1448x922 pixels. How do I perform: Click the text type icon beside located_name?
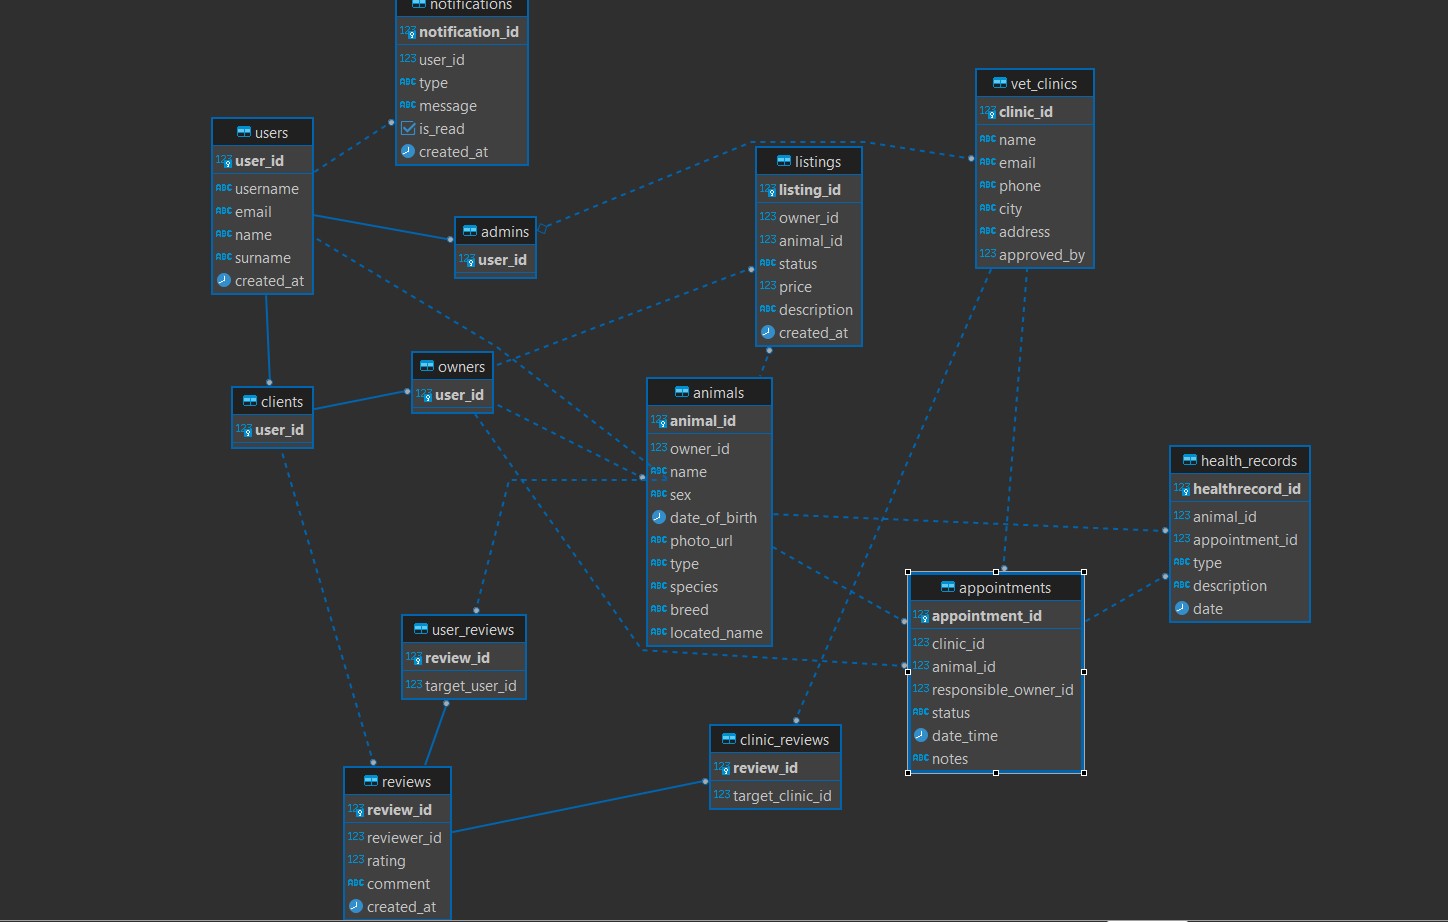[x=658, y=632]
